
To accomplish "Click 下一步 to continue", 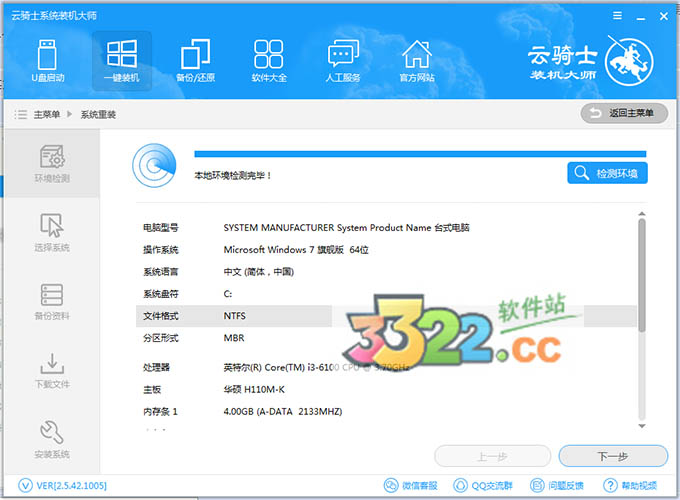I will pyautogui.click(x=613, y=456).
